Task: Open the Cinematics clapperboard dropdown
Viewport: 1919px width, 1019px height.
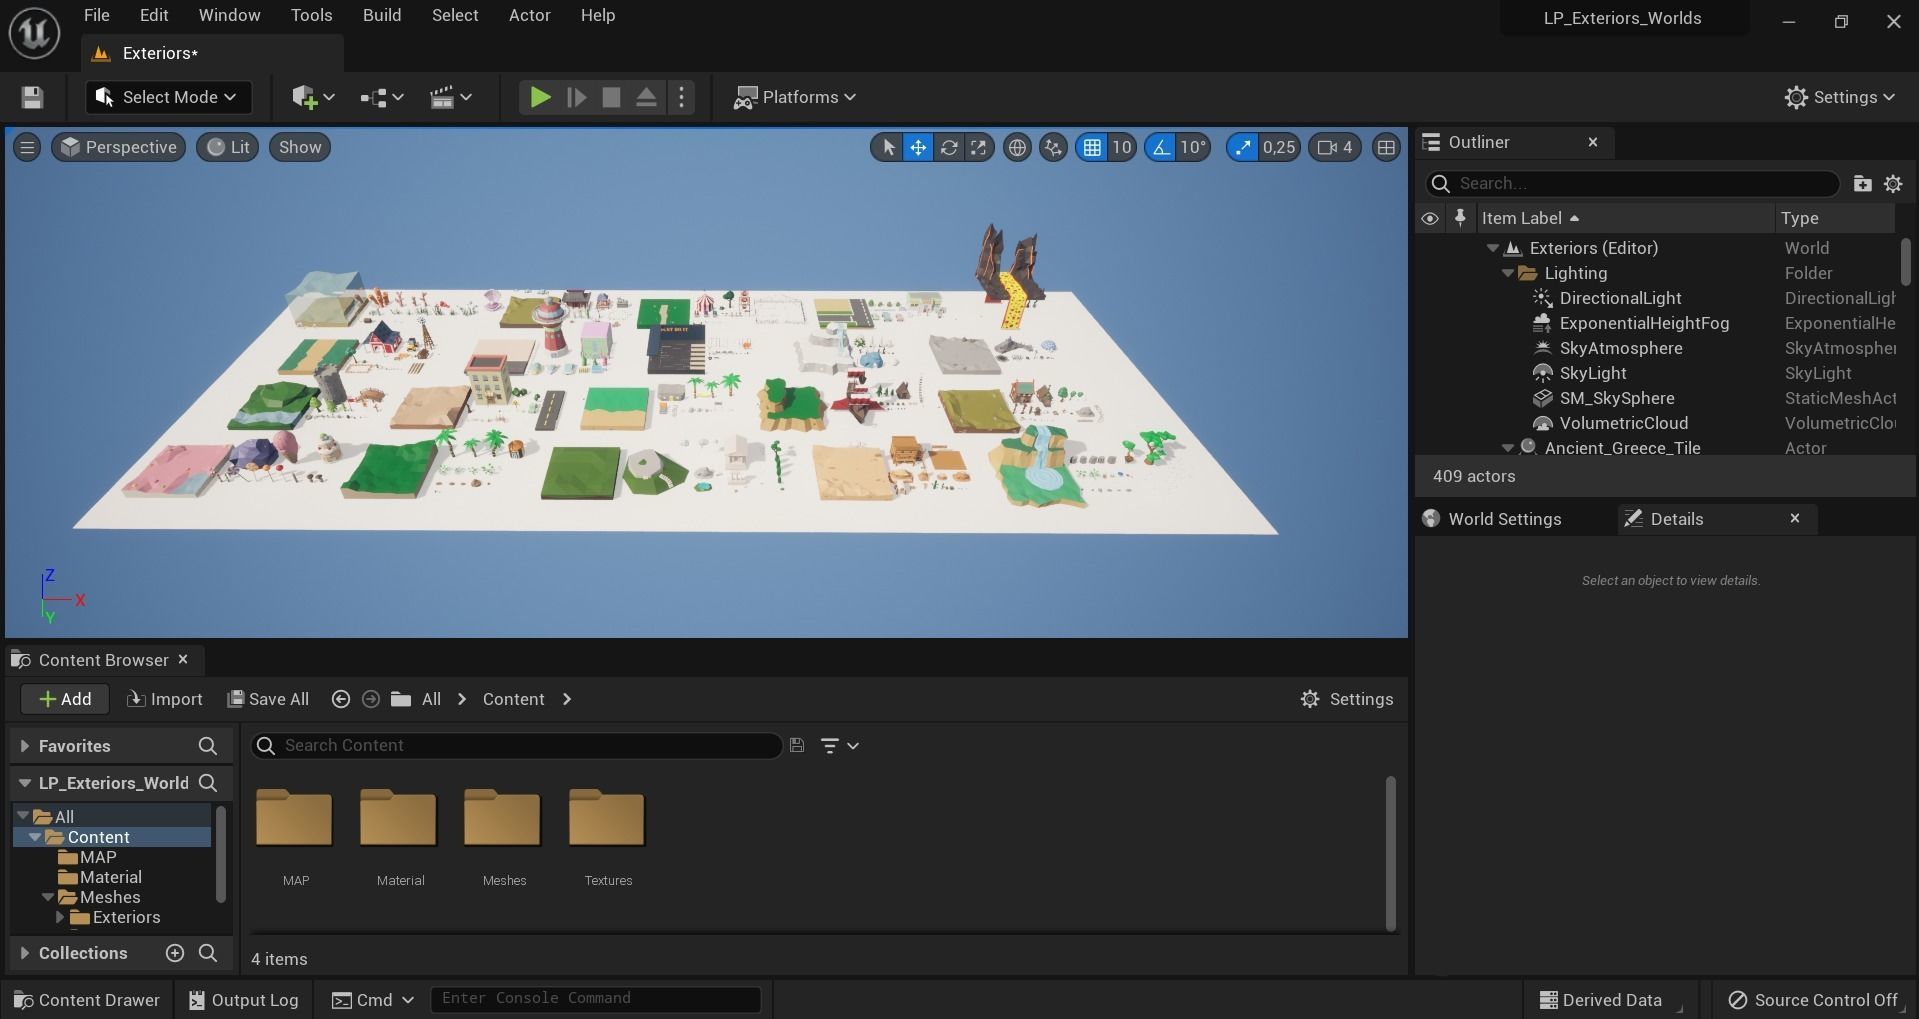Action: (450, 97)
